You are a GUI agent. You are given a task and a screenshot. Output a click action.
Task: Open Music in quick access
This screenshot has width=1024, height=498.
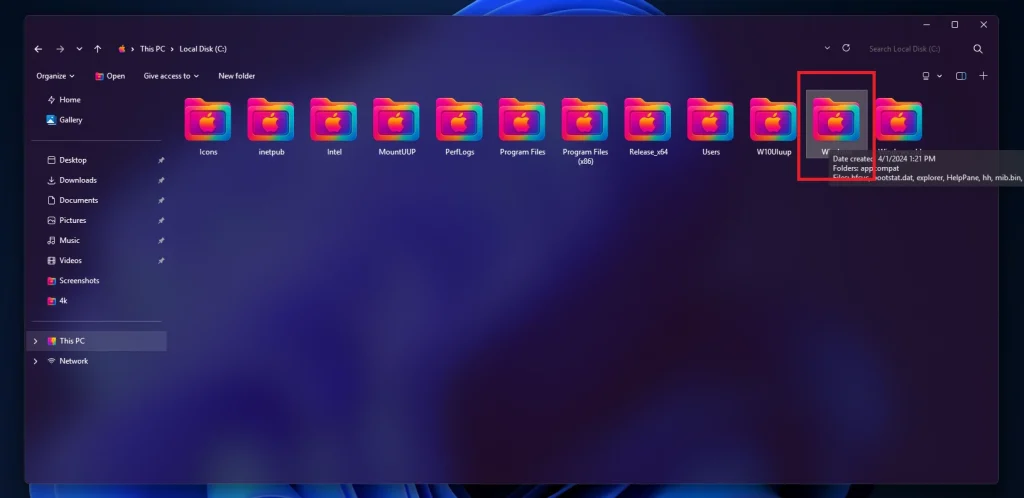tap(63, 241)
